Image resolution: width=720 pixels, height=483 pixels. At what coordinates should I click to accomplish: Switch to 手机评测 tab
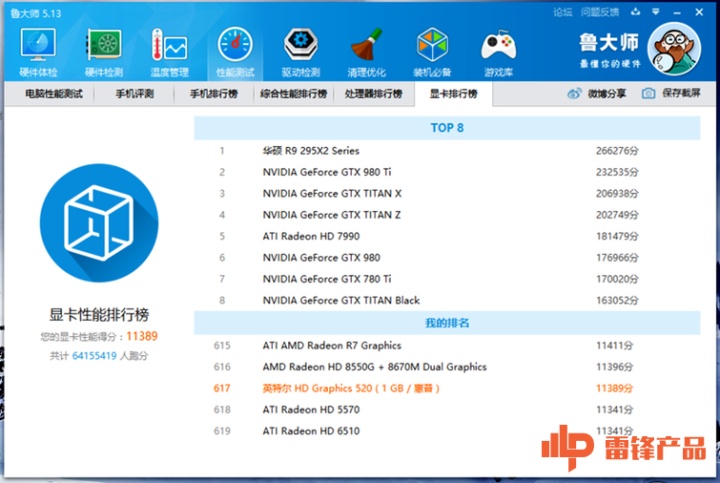point(134,94)
